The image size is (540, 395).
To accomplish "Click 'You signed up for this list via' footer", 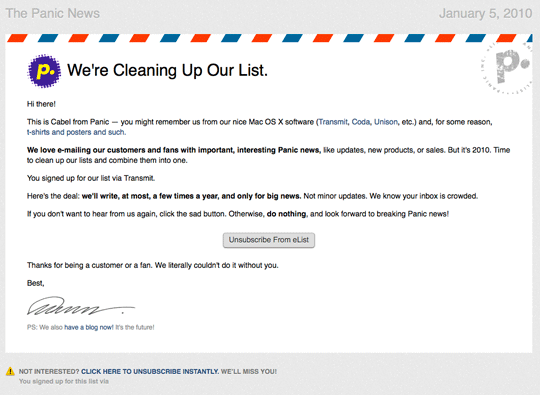I will pos(64,381).
